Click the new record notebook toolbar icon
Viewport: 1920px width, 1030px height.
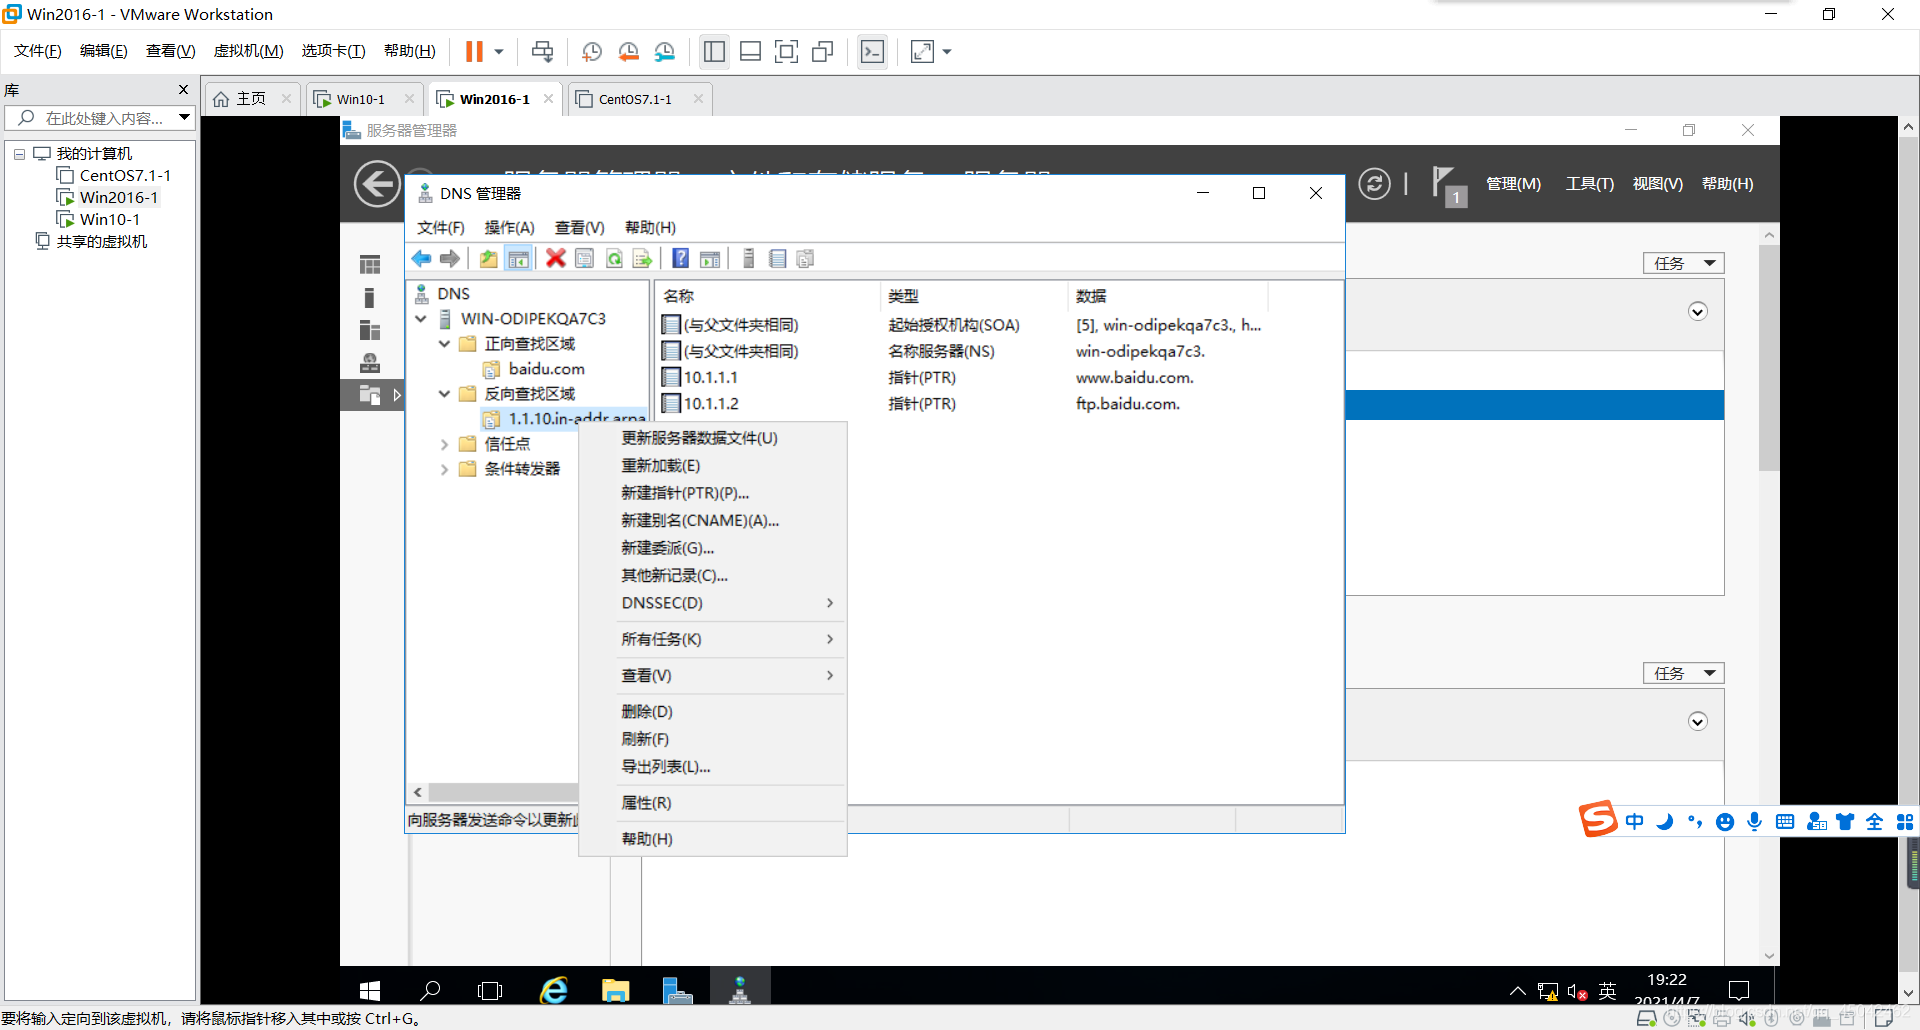click(777, 259)
